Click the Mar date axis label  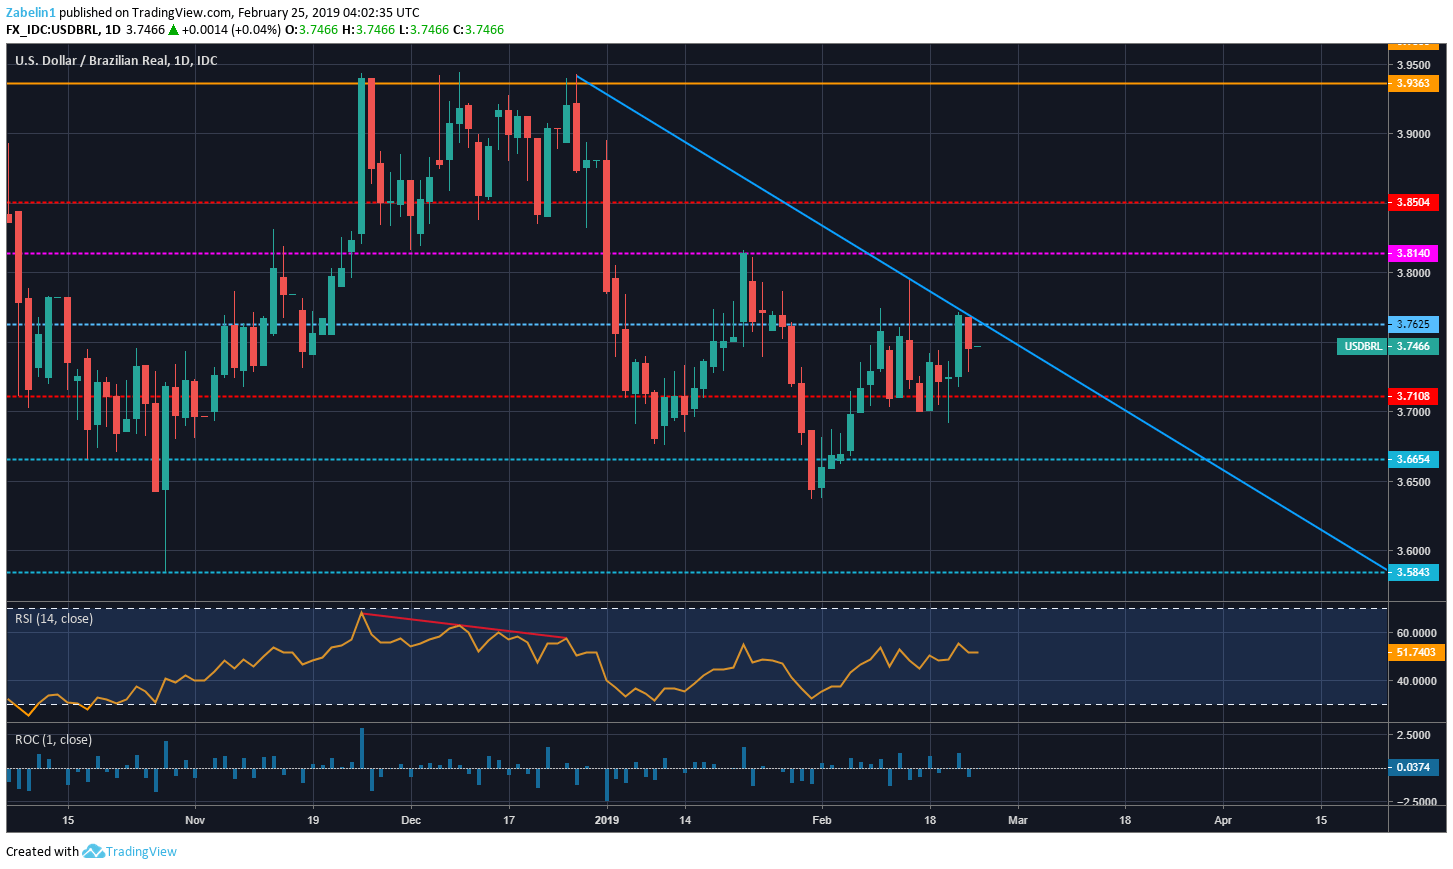(x=1018, y=820)
